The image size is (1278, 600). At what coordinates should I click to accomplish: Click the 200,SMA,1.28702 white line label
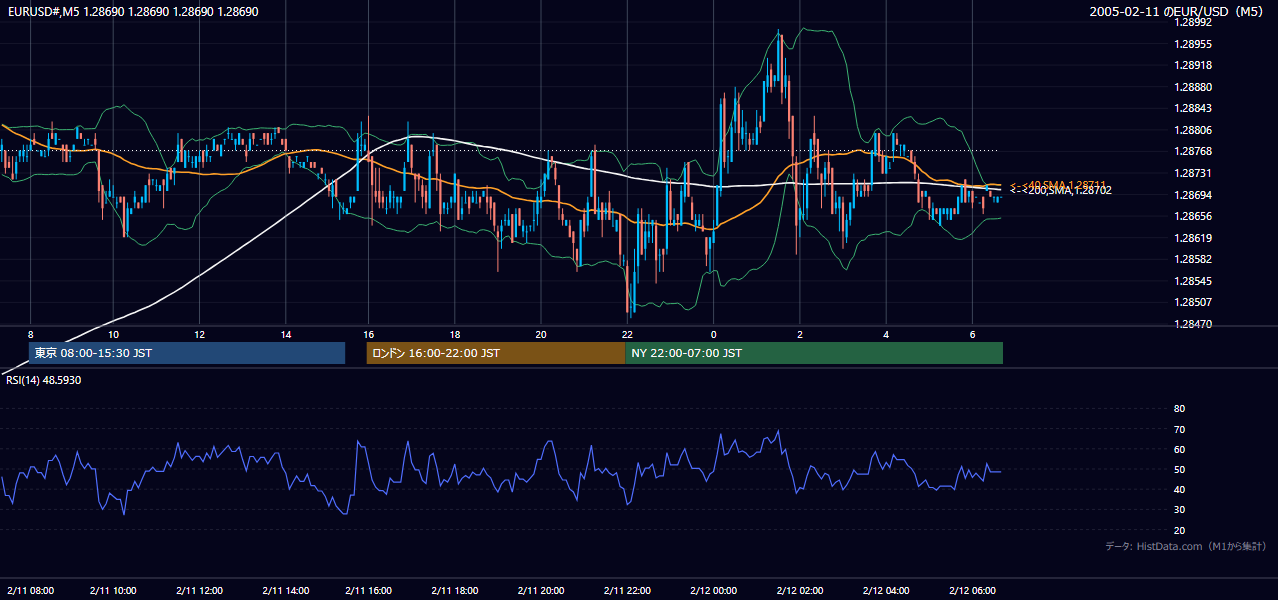[x=1060, y=190]
